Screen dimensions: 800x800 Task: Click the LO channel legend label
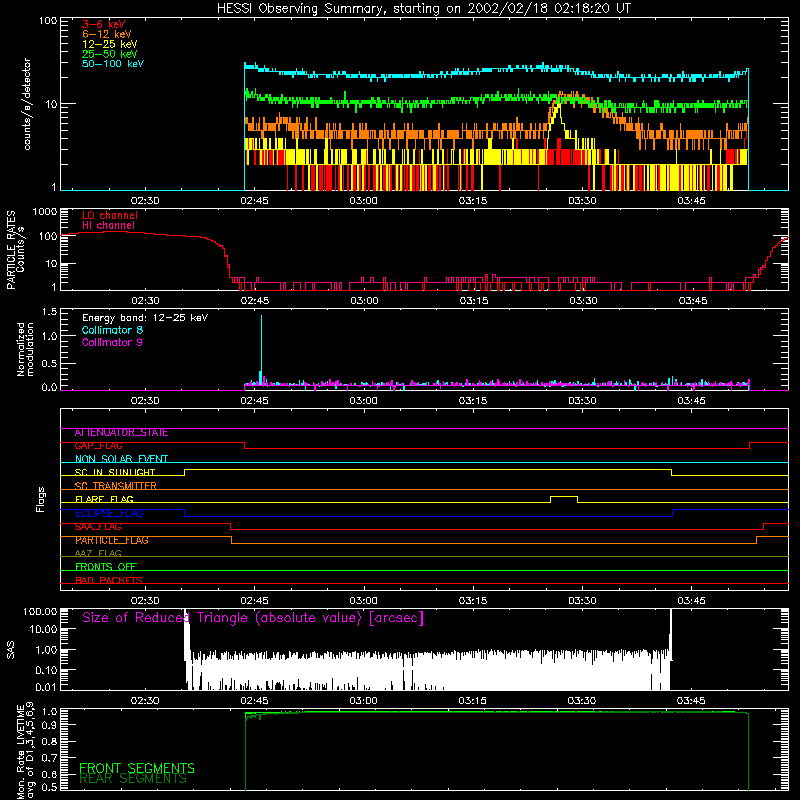110,215
